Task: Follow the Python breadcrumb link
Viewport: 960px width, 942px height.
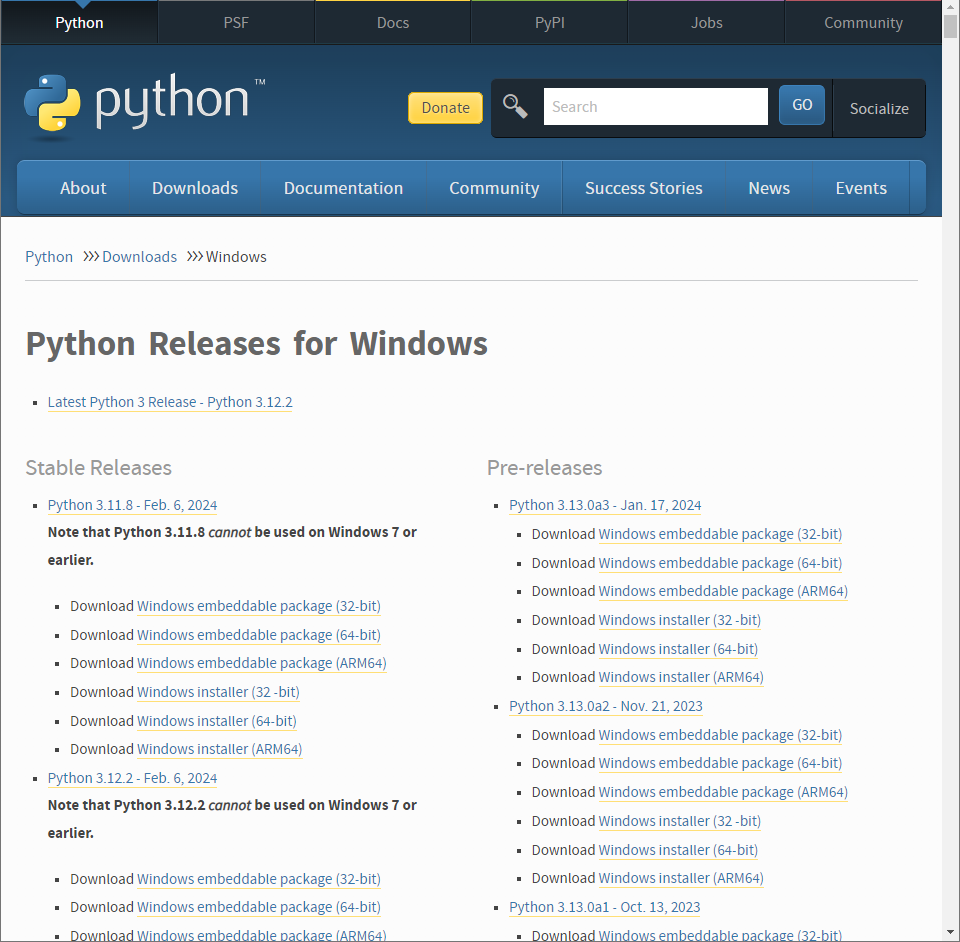Action: click(x=49, y=256)
